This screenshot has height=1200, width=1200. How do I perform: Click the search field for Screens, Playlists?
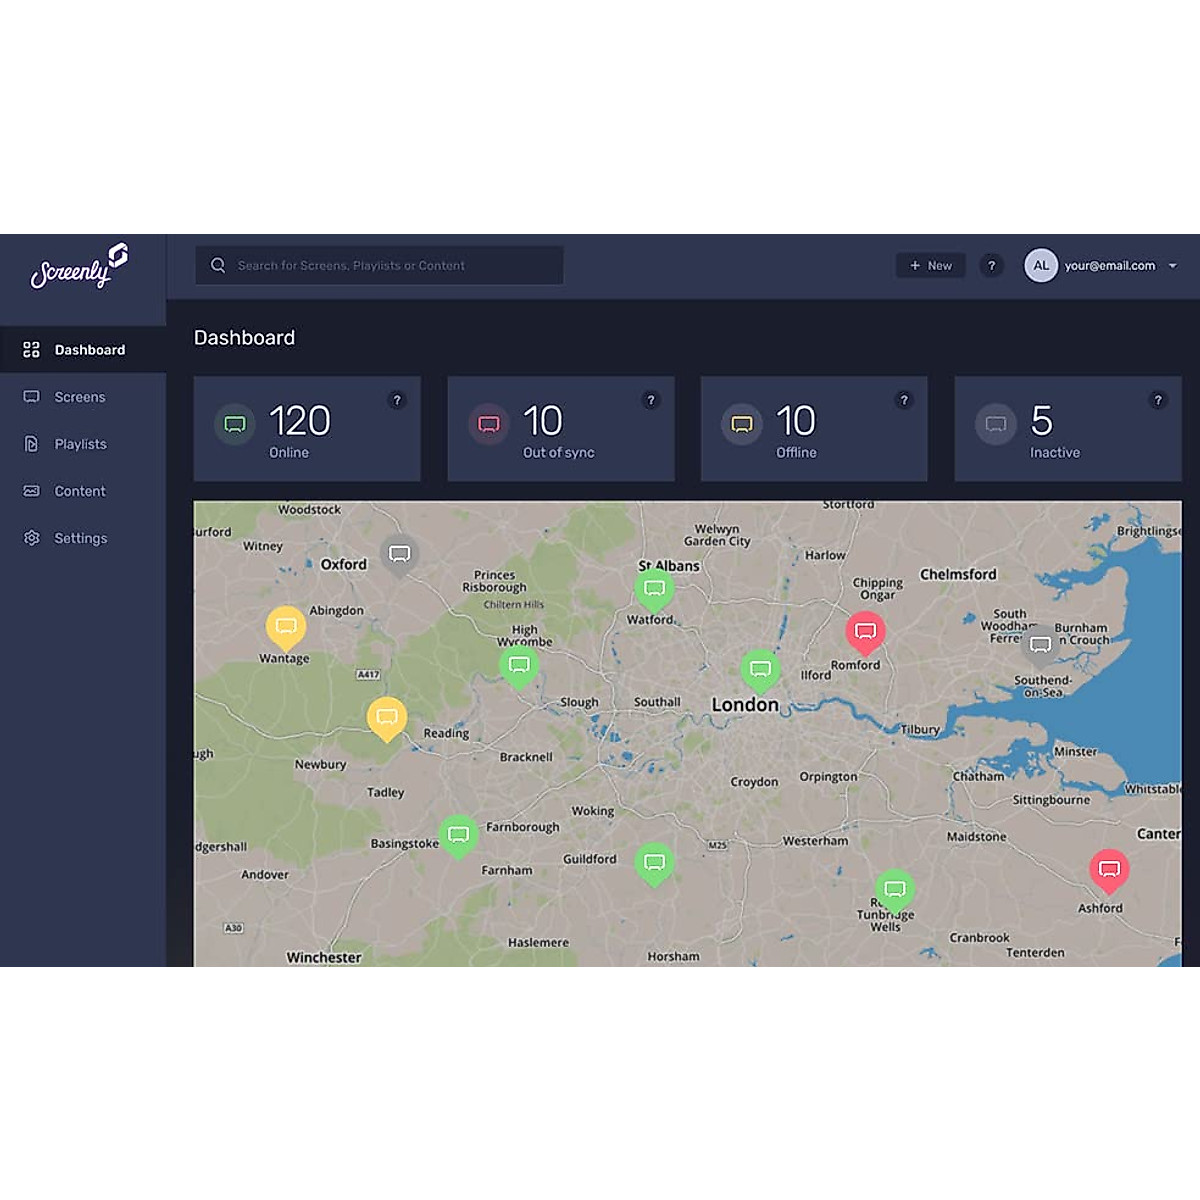pos(380,266)
